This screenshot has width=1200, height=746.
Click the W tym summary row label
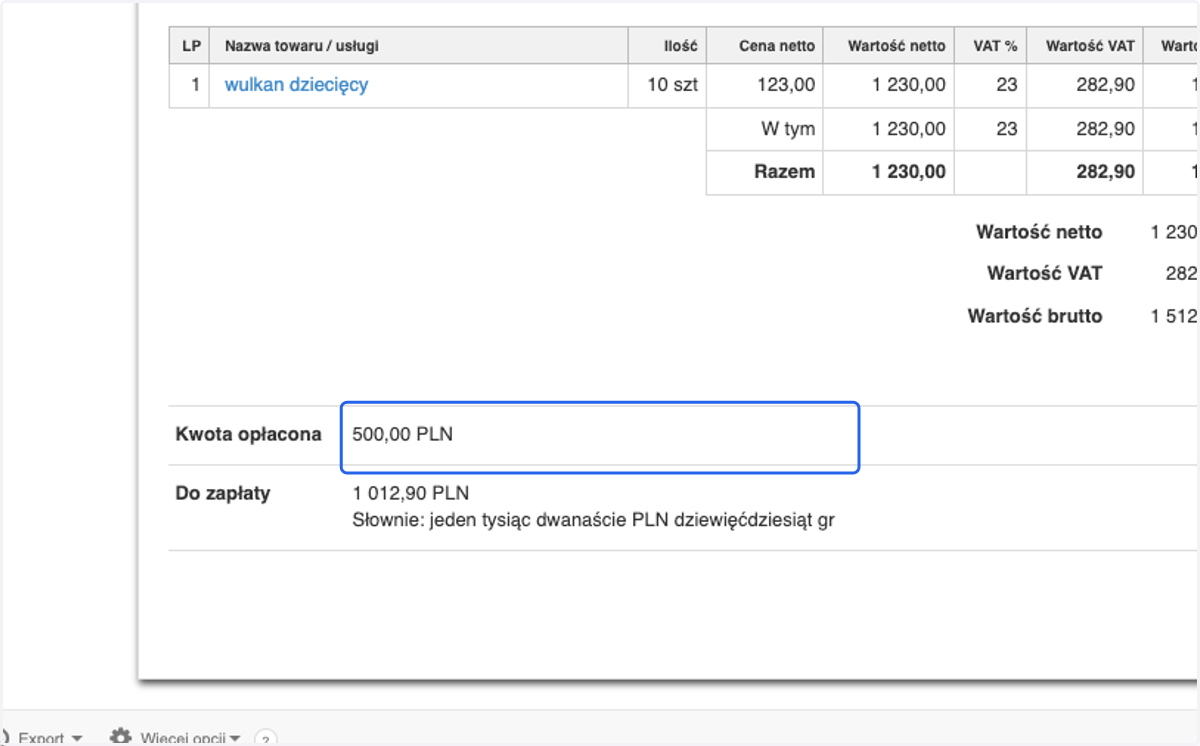[788, 129]
